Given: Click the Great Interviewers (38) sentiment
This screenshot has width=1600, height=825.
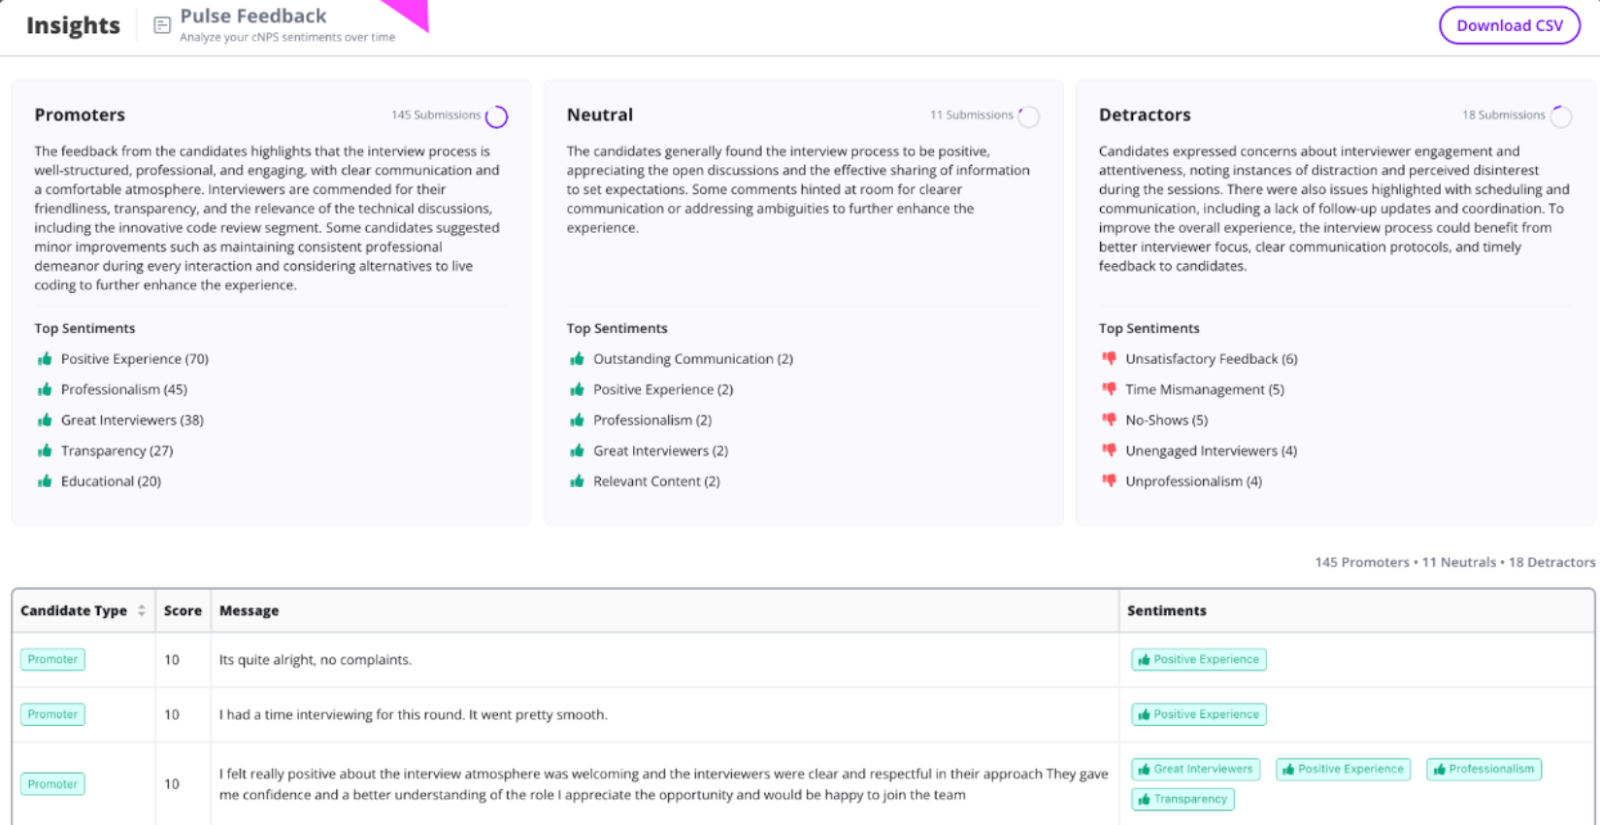Looking at the screenshot, I should (x=132, y=420).
